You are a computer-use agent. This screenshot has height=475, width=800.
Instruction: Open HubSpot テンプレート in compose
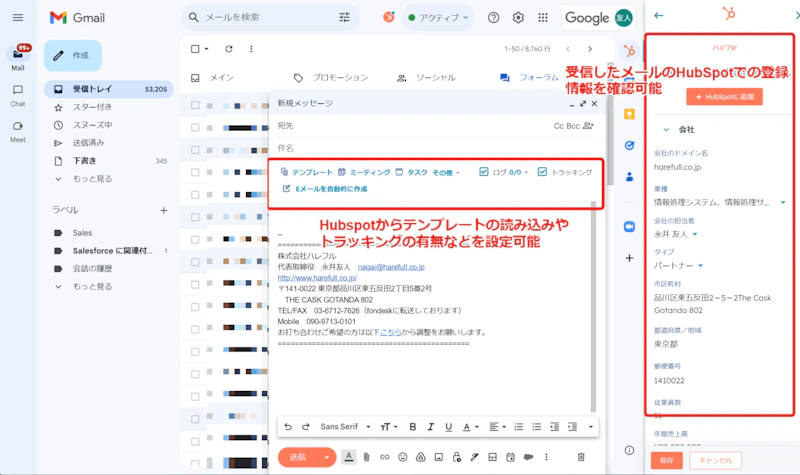[307, 172]
